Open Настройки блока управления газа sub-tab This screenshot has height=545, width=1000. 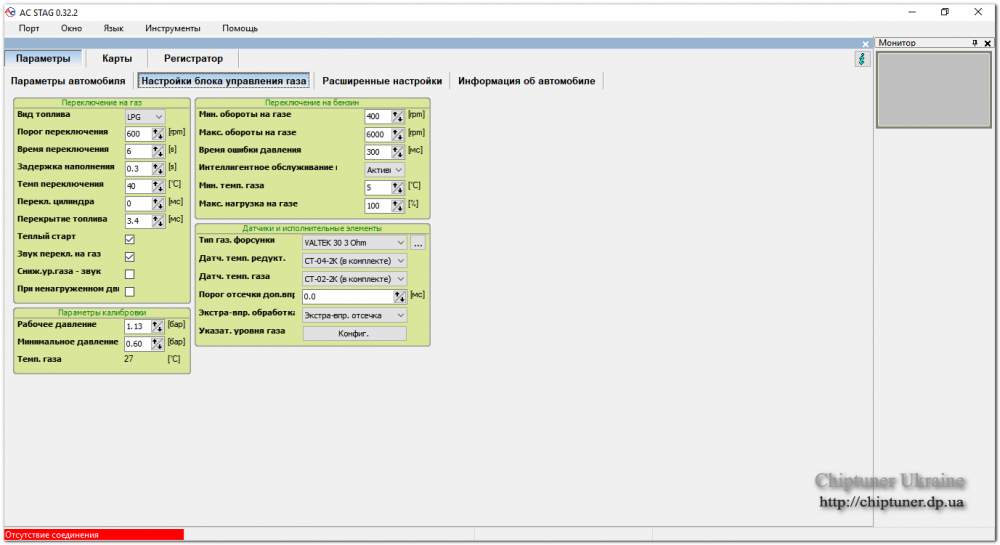pos(224,81)
